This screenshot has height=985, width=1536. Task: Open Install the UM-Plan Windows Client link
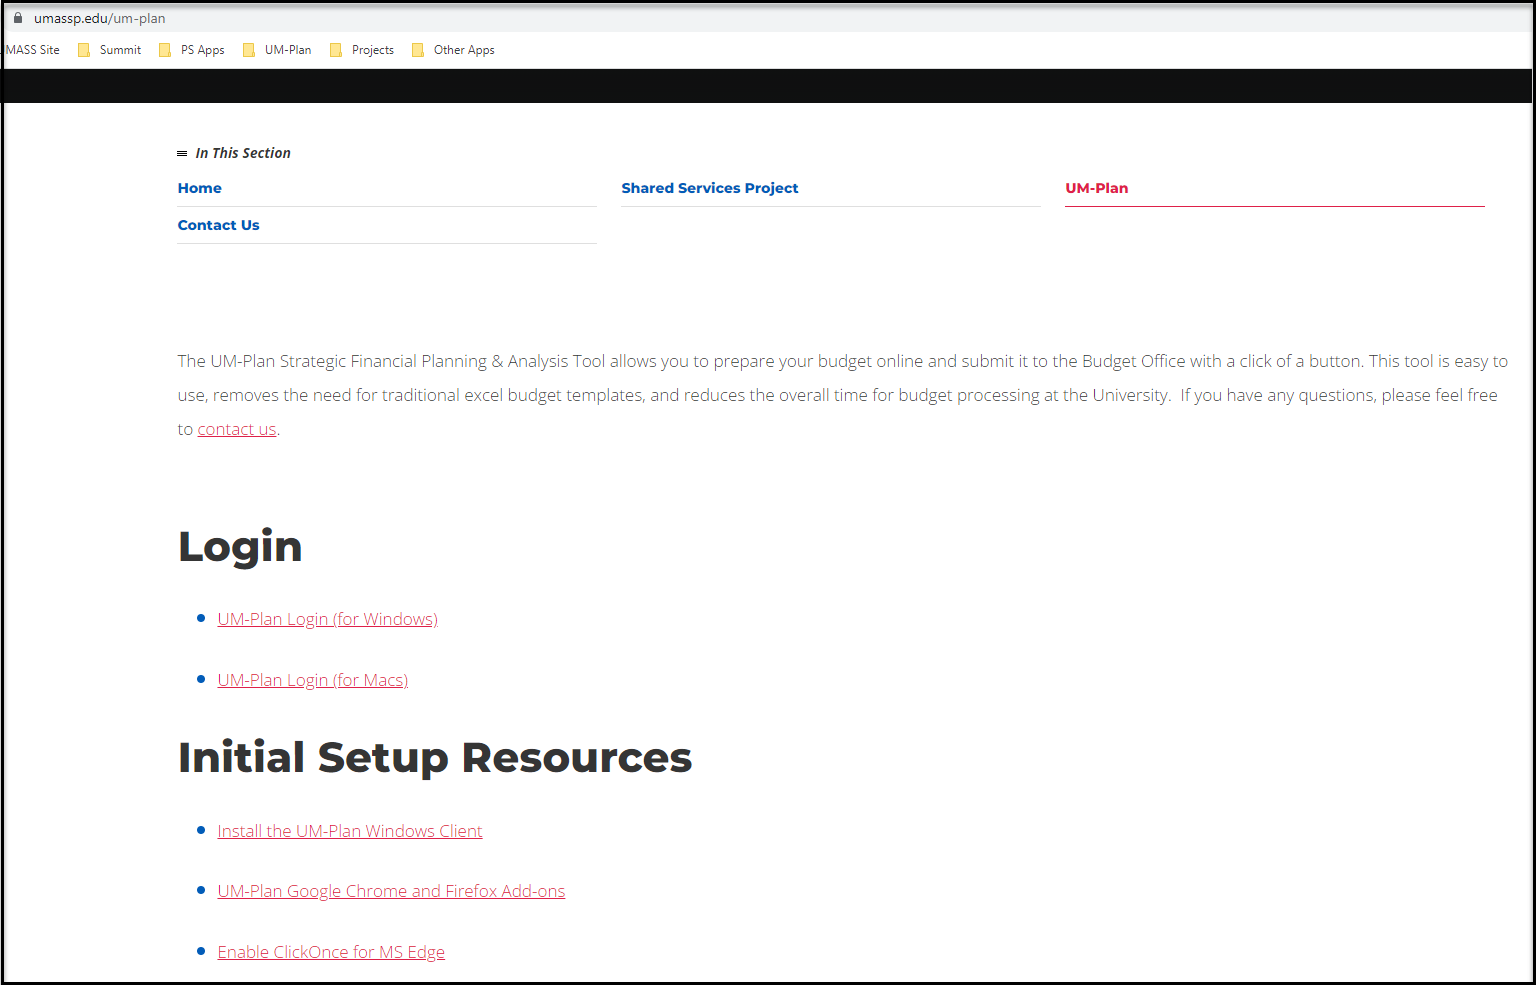click(x=350, y=831)
